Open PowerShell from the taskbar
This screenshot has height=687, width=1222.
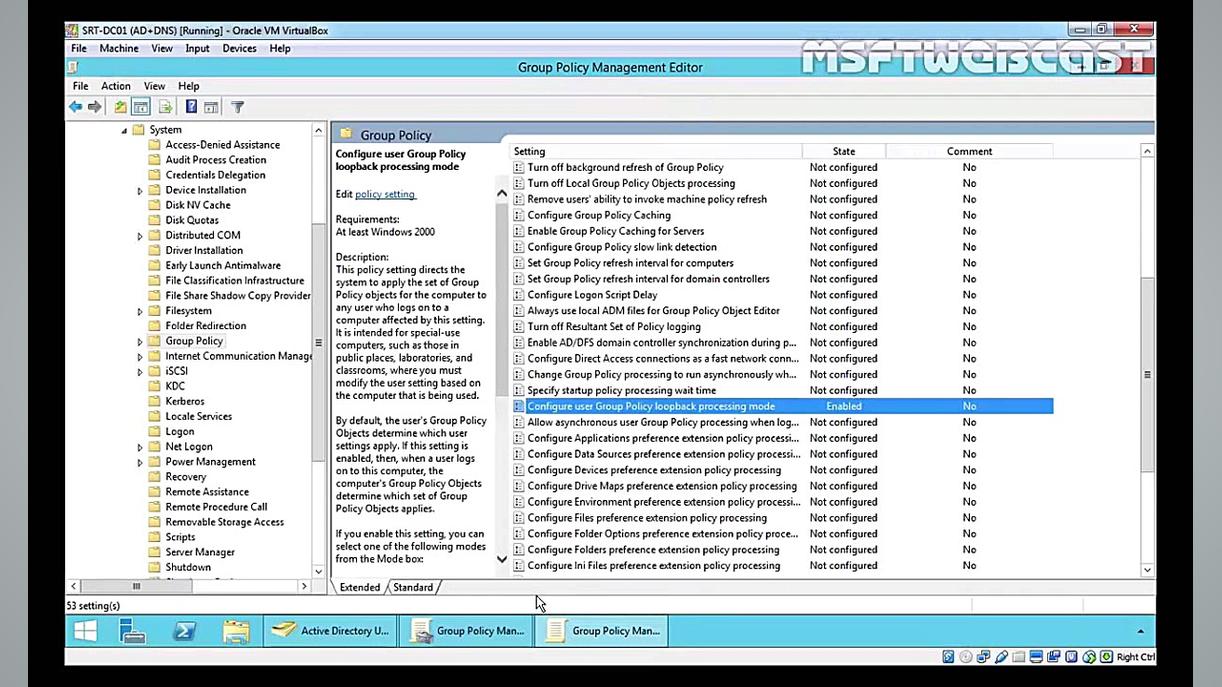click(x=184, y=631)
